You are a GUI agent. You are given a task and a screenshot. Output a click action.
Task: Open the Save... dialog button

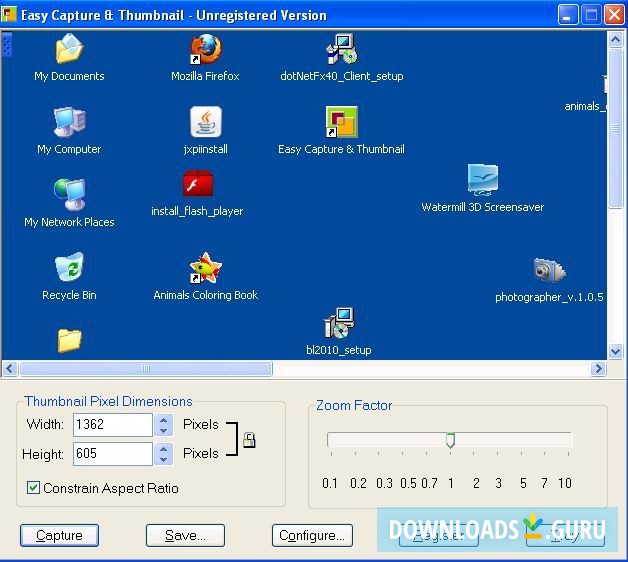tap(185, 535)
